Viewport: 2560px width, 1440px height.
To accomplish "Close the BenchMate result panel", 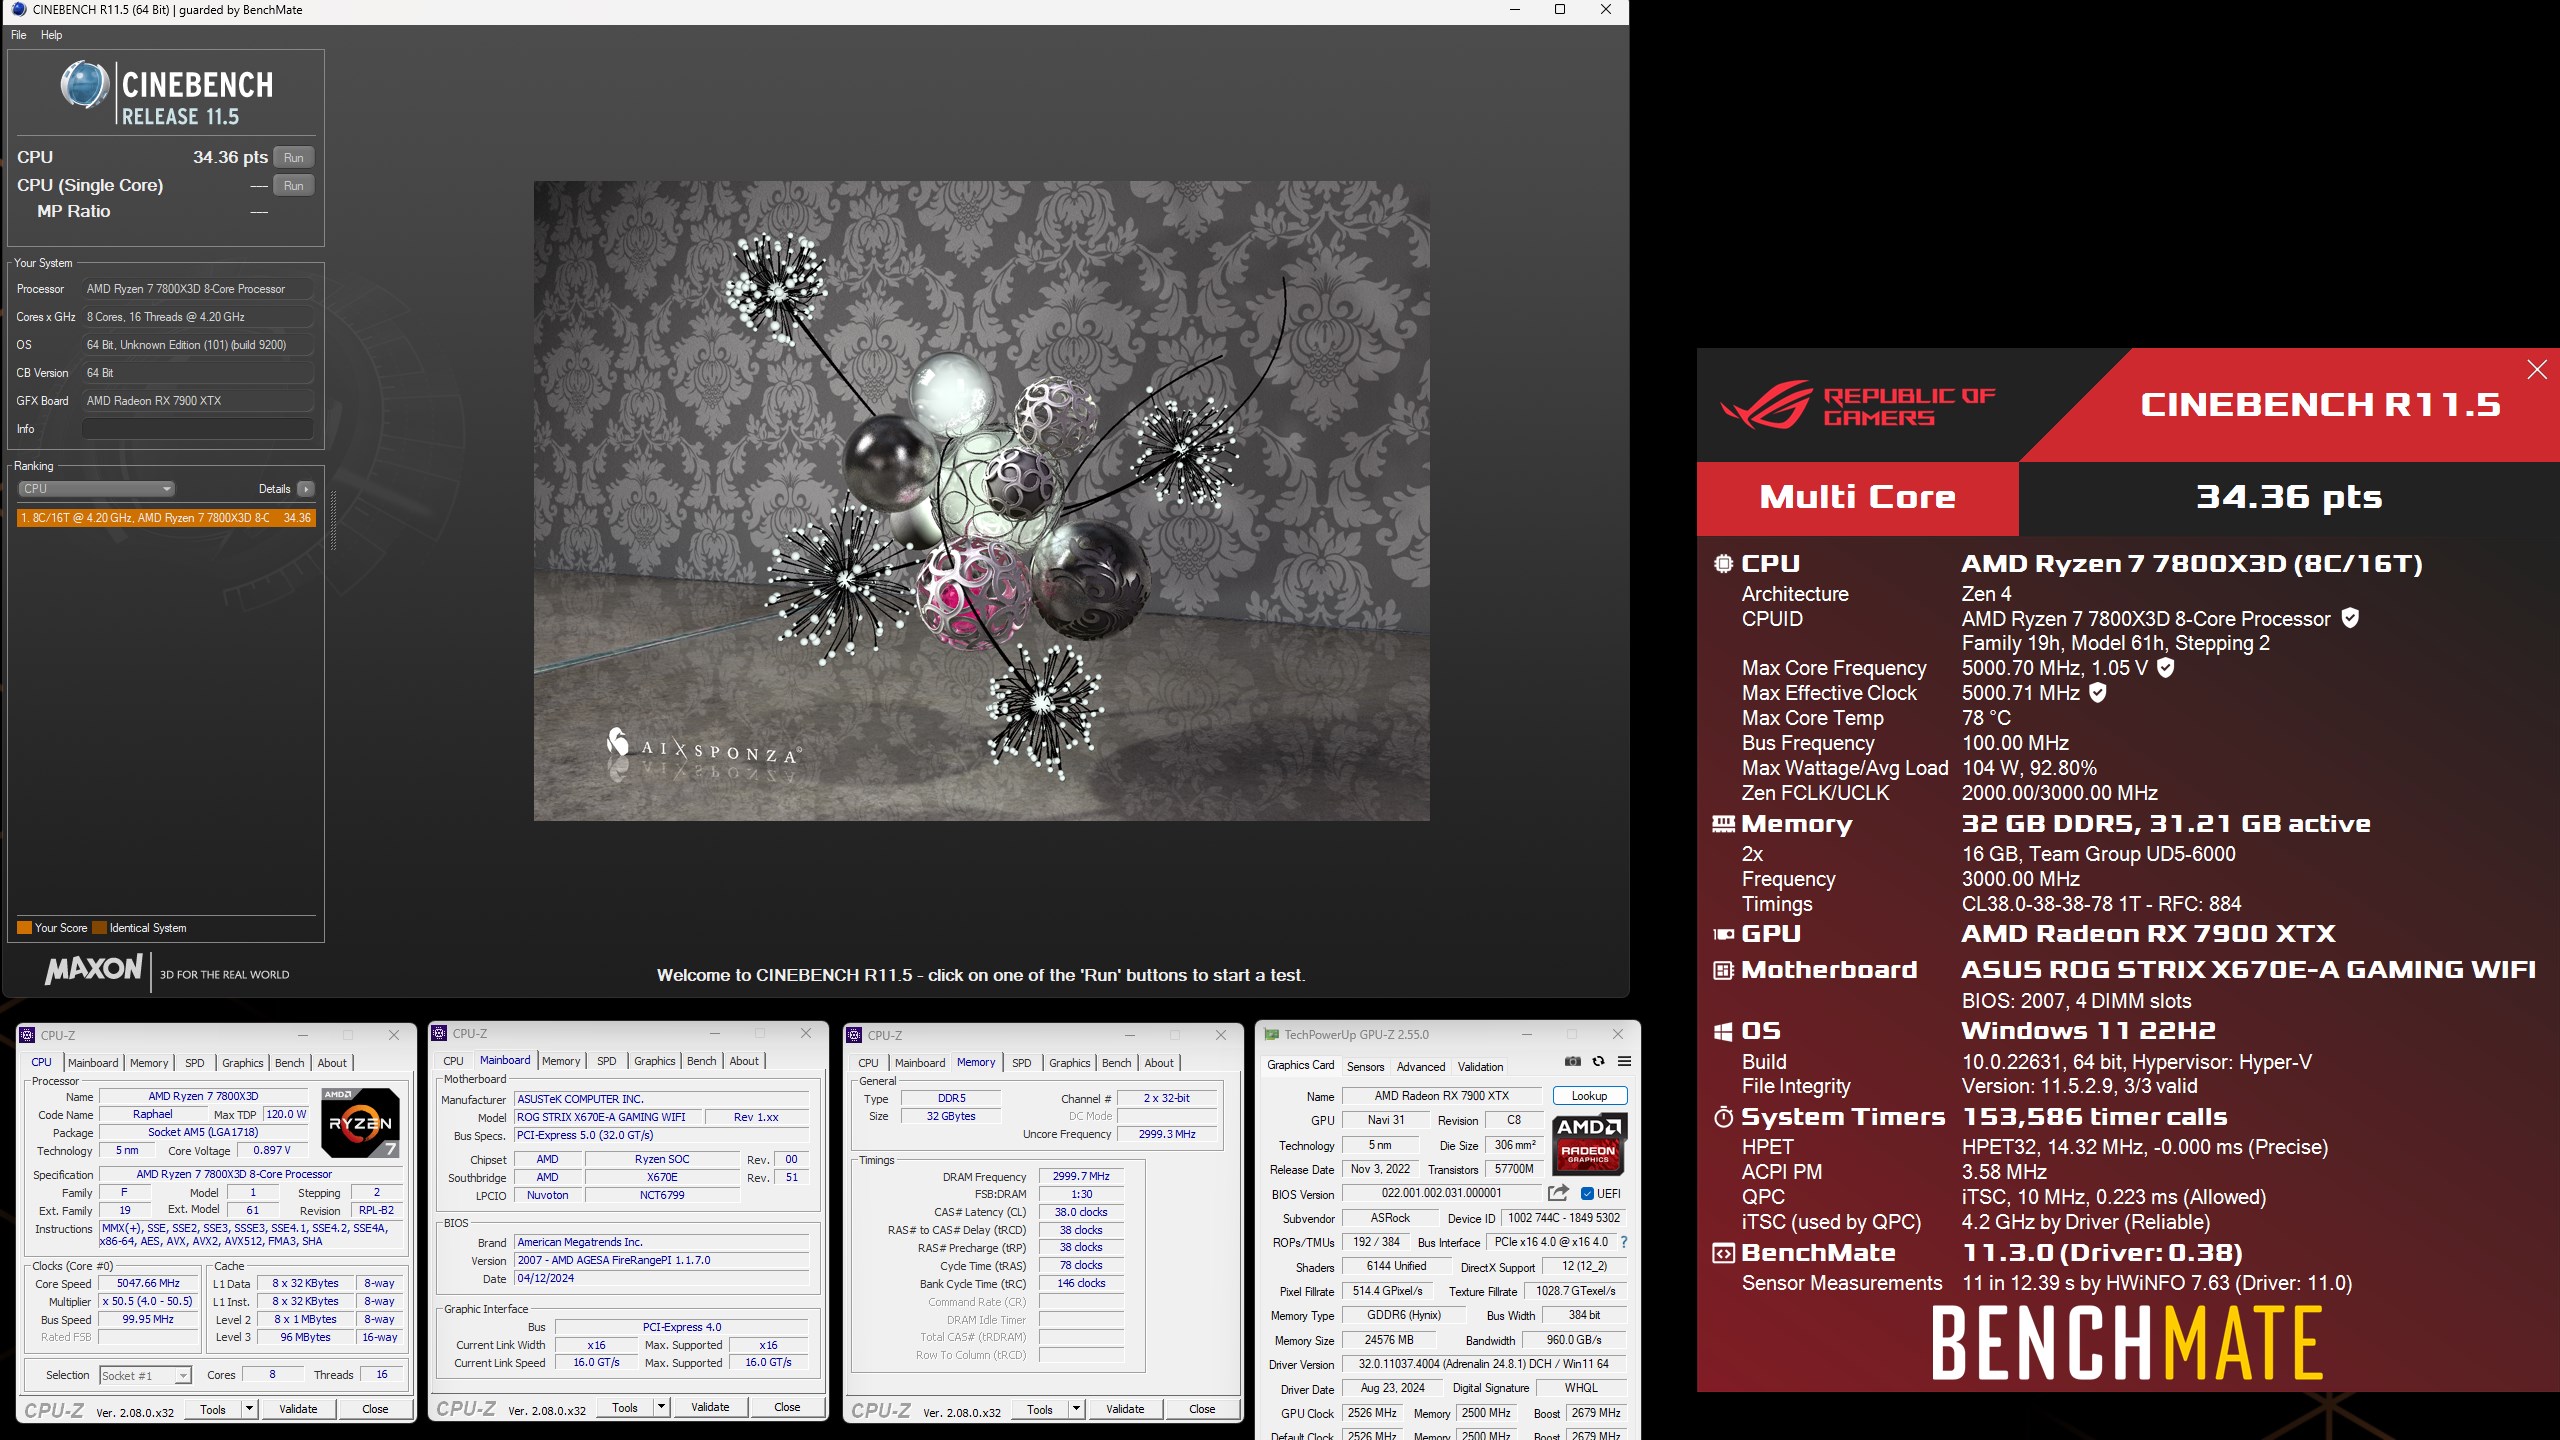I will tap(2537, 370).
